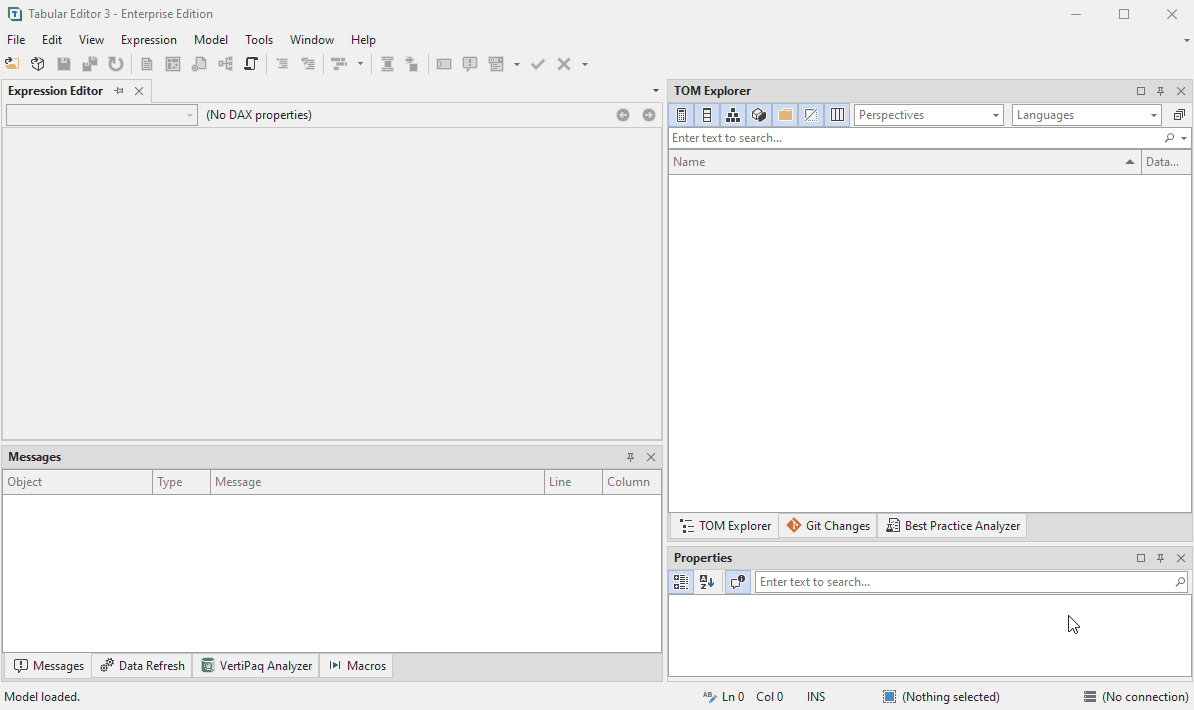This screenshot has height=710, width=1194.
Task: Click the back navigation arrow in Expression Editor
Action: [623, 115]
